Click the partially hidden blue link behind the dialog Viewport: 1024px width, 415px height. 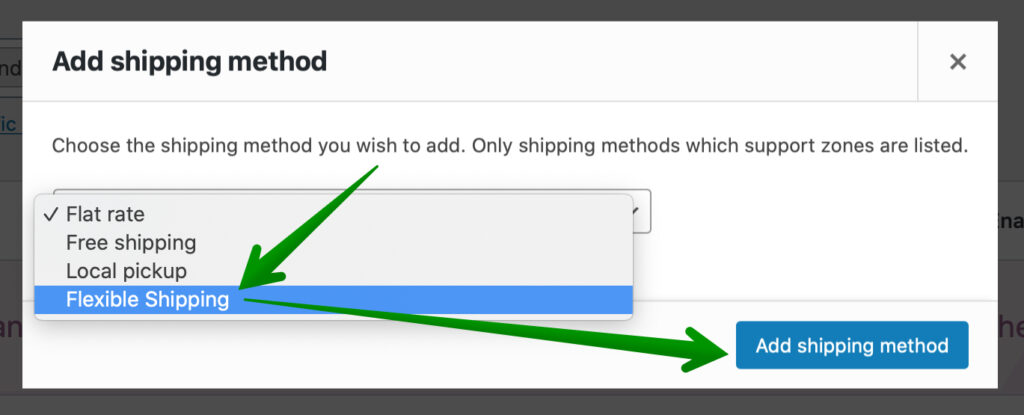pyautogui.click(x=8, y=124)
